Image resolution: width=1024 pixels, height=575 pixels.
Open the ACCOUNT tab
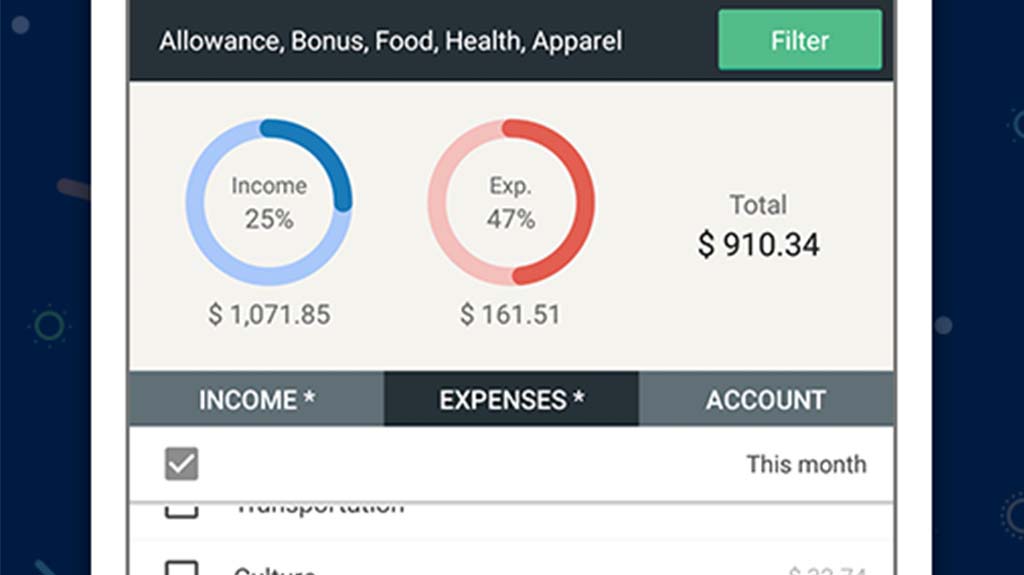[766, 400]
